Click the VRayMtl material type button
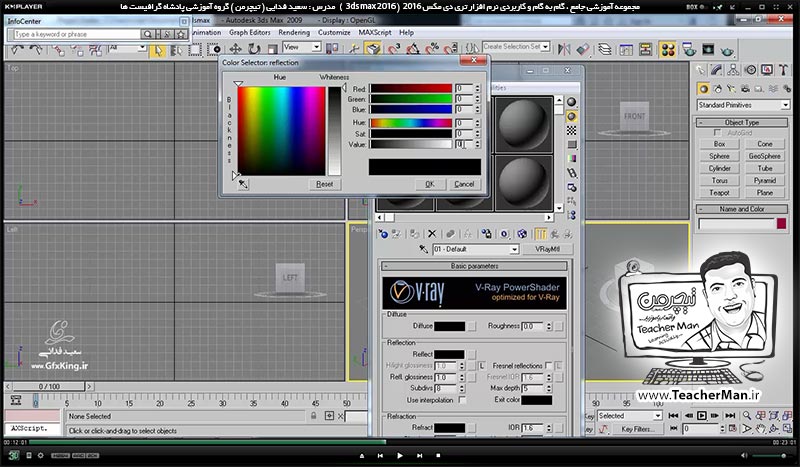The image size is (800, 467). tap(547, 249)
